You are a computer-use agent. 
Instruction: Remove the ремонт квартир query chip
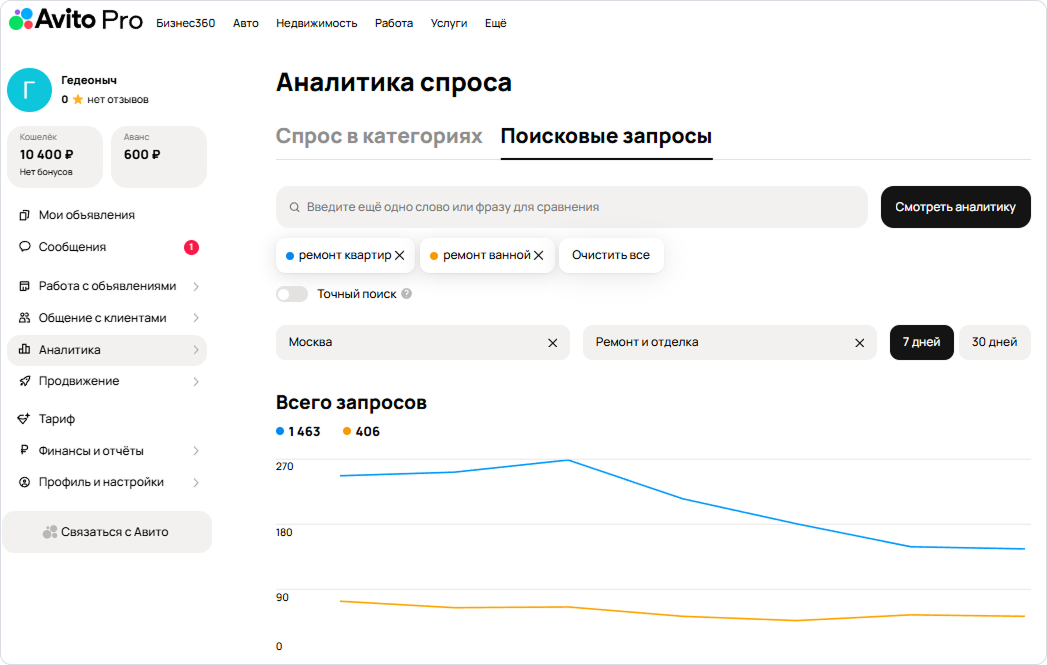click(x=400, y=256)
